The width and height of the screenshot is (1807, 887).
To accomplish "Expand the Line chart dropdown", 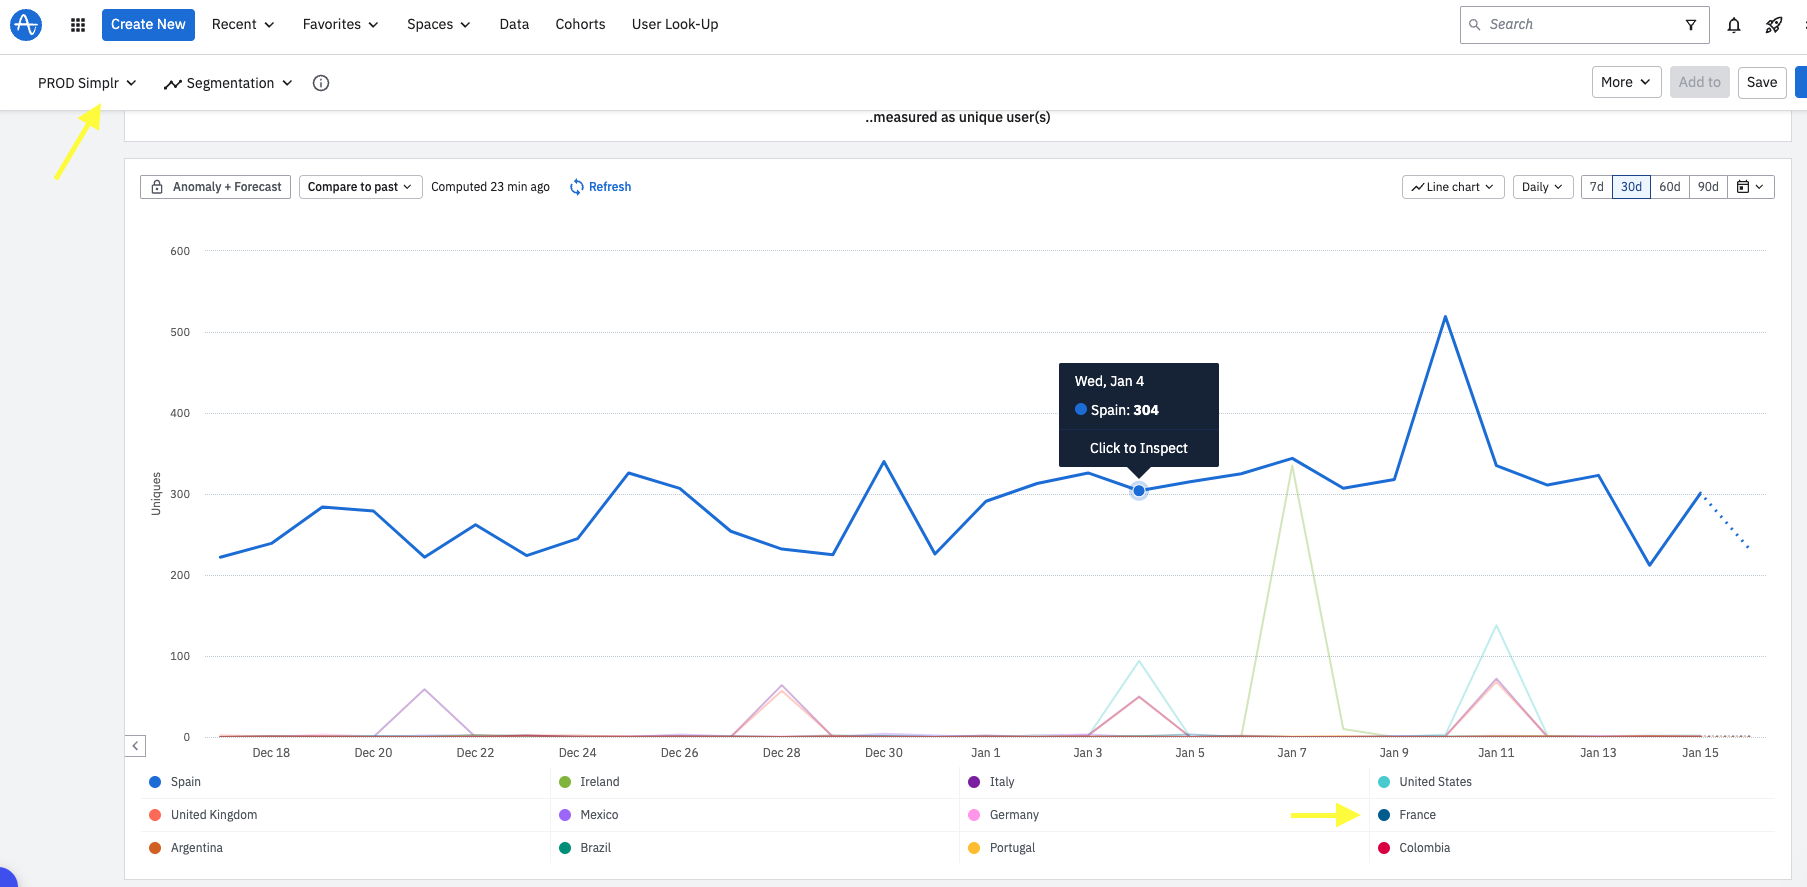I will point(1453,187).
